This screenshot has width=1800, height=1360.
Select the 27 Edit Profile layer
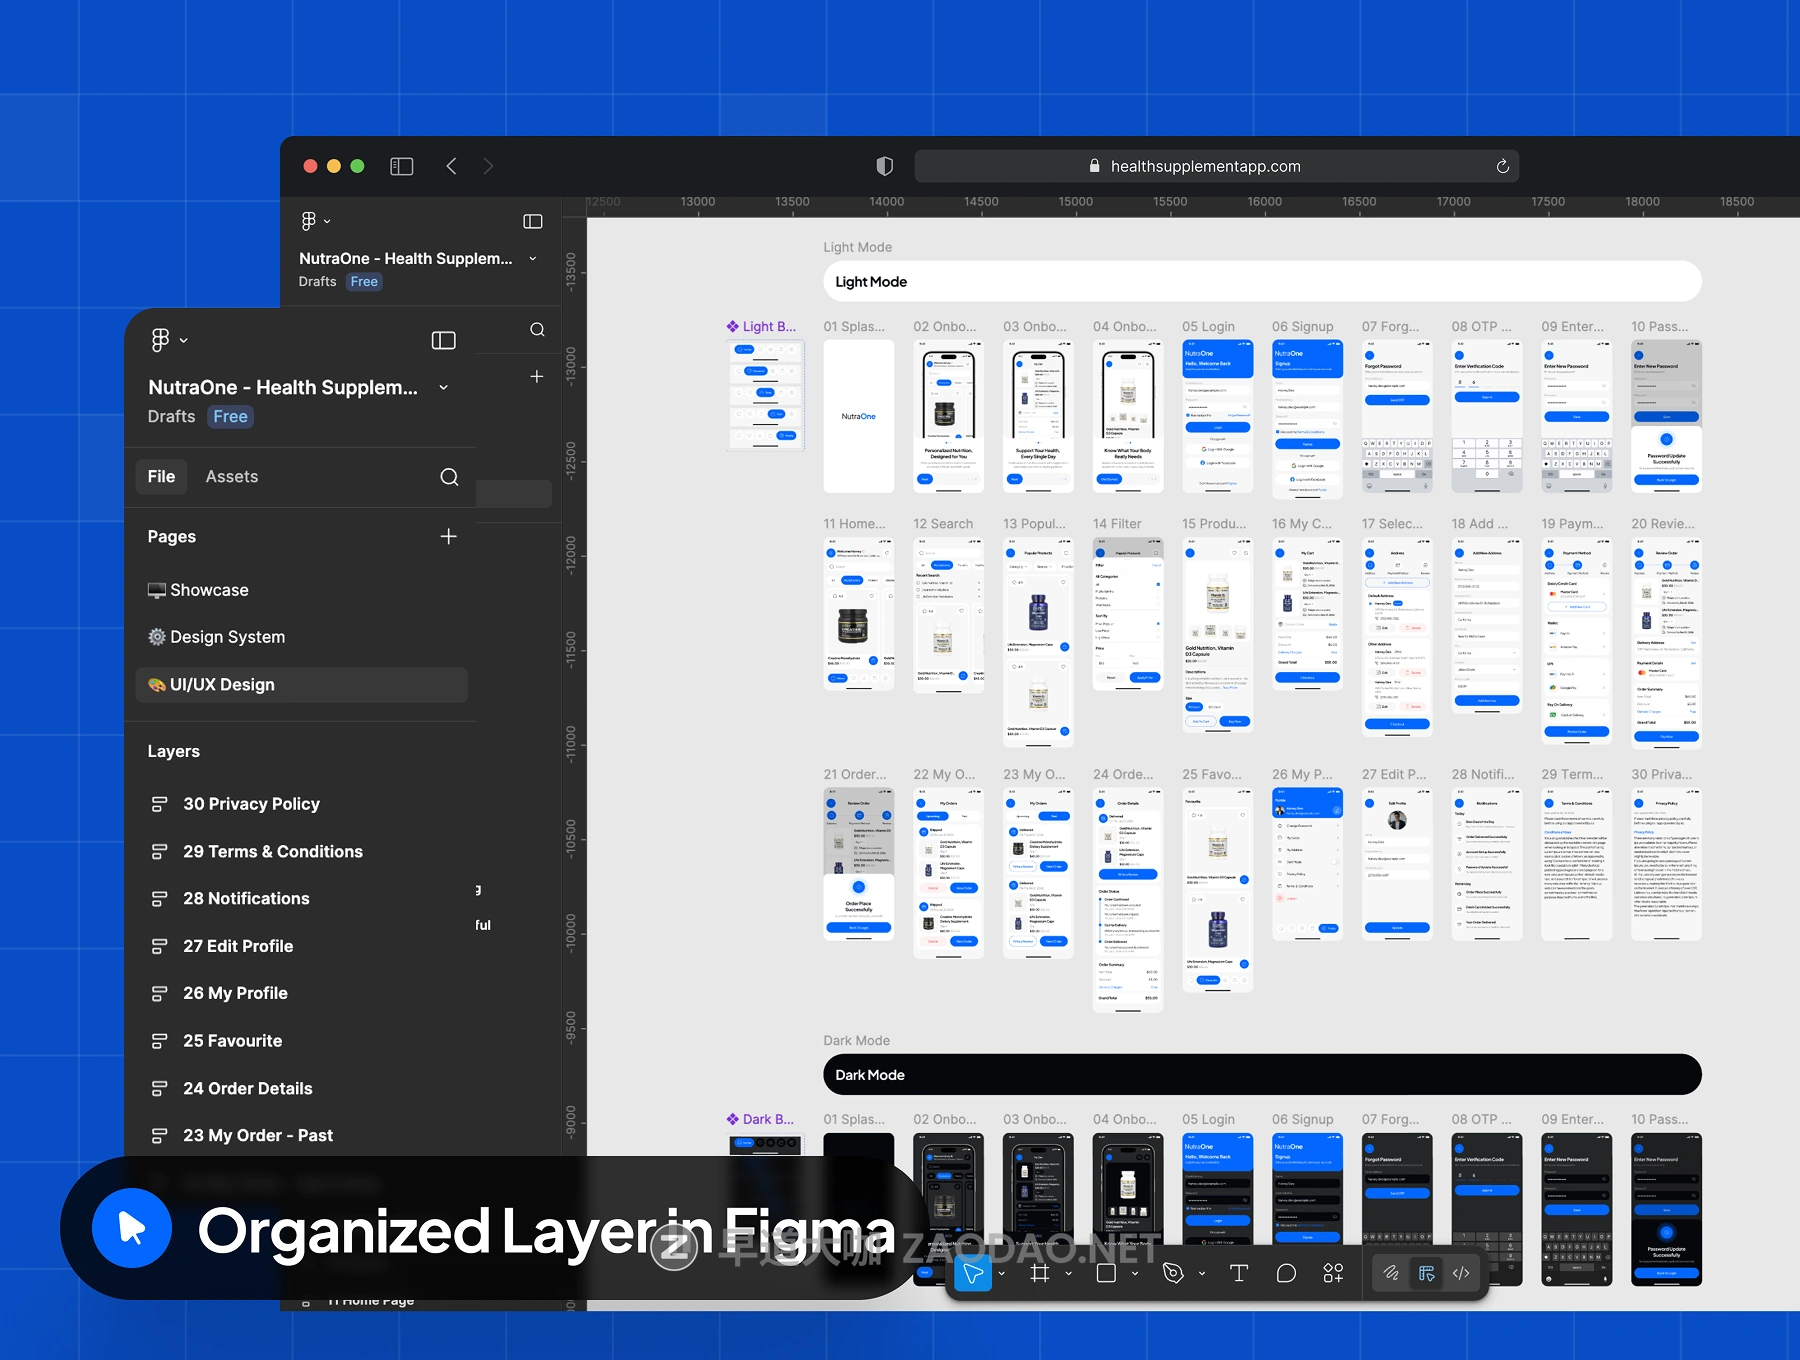pyautogui.click(x=238, y=946)
